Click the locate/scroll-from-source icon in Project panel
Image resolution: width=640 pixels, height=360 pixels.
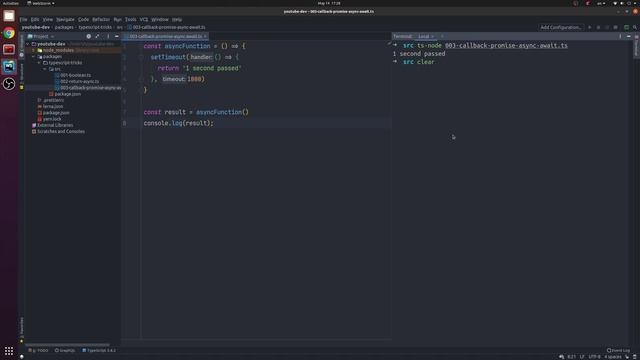pyautogui.click(x=89, y=36)
